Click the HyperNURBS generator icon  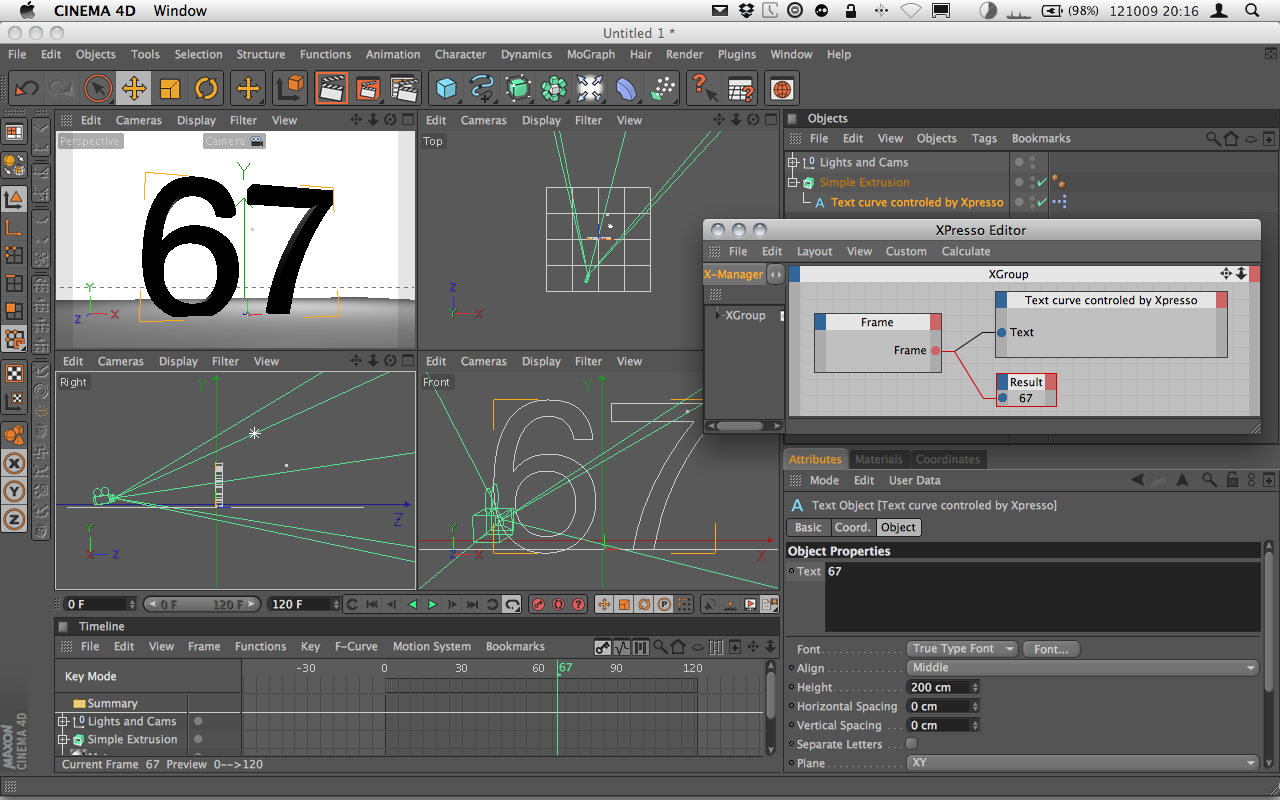pyautogui.click(x=518, y=88)
